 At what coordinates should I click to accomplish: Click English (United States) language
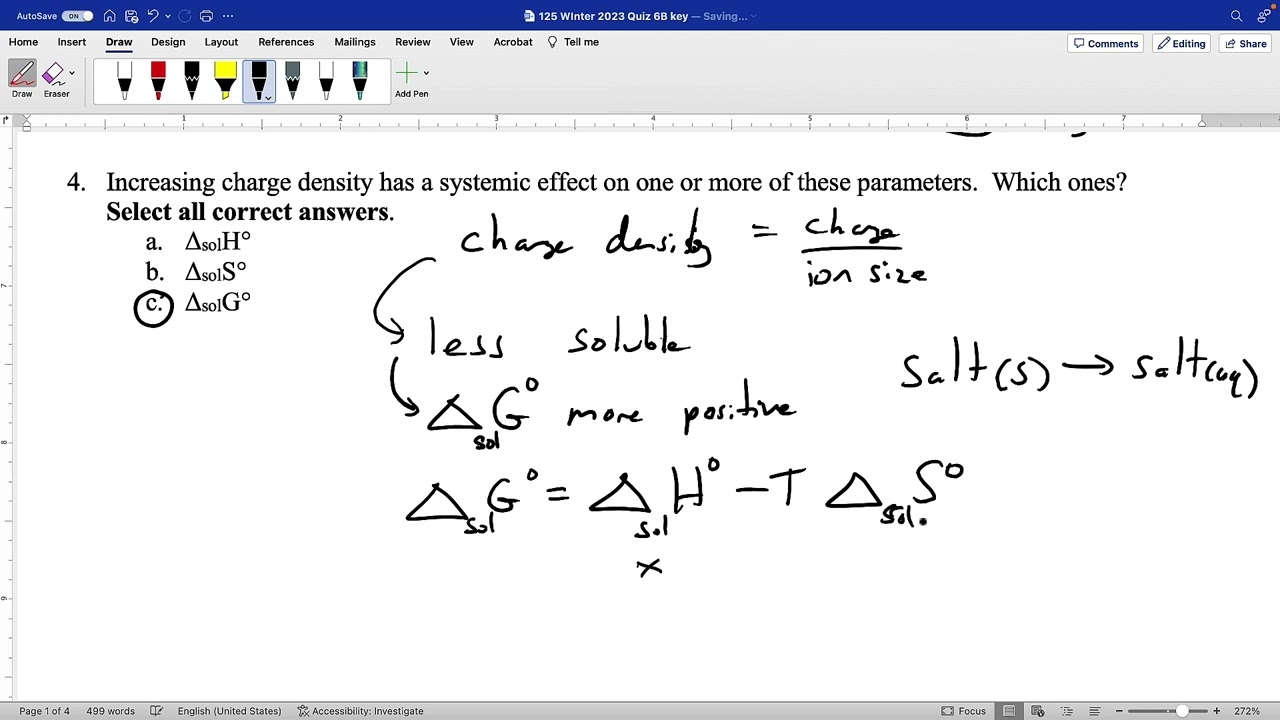pos(229,711)
